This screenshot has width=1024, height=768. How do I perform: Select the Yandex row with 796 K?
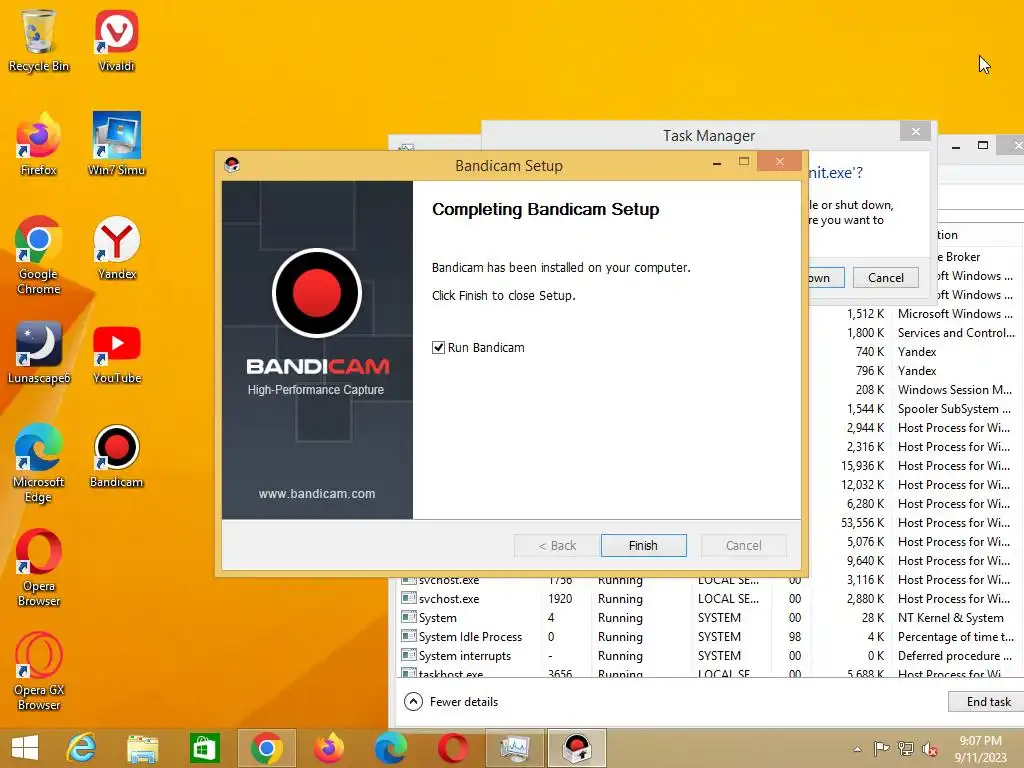click(914, 371)
